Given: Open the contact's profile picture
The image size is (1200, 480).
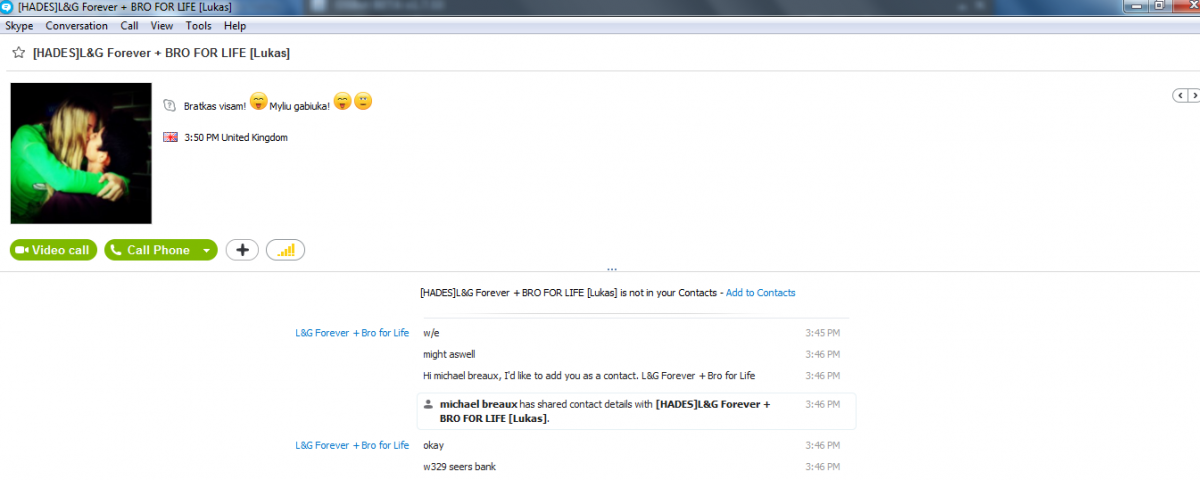Looking at the screenshot, I should coord(81,153).
